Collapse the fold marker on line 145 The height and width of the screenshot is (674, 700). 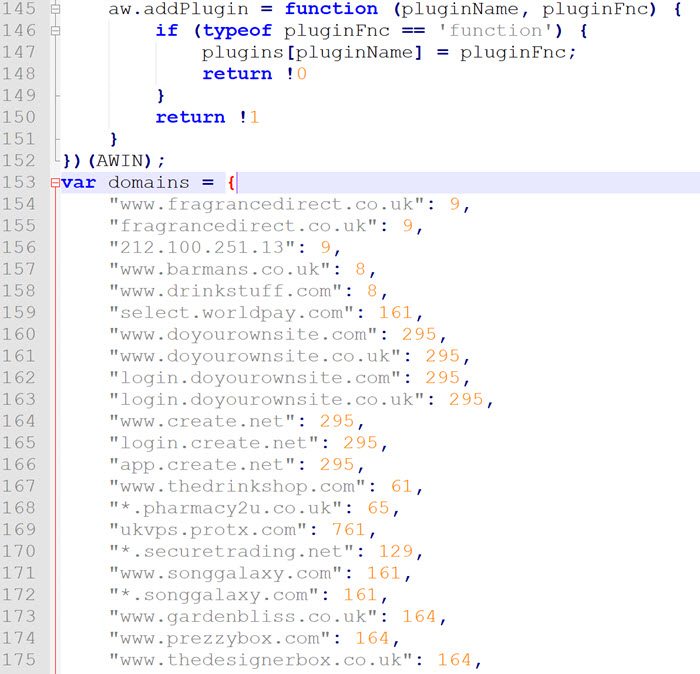coord(55,9)
